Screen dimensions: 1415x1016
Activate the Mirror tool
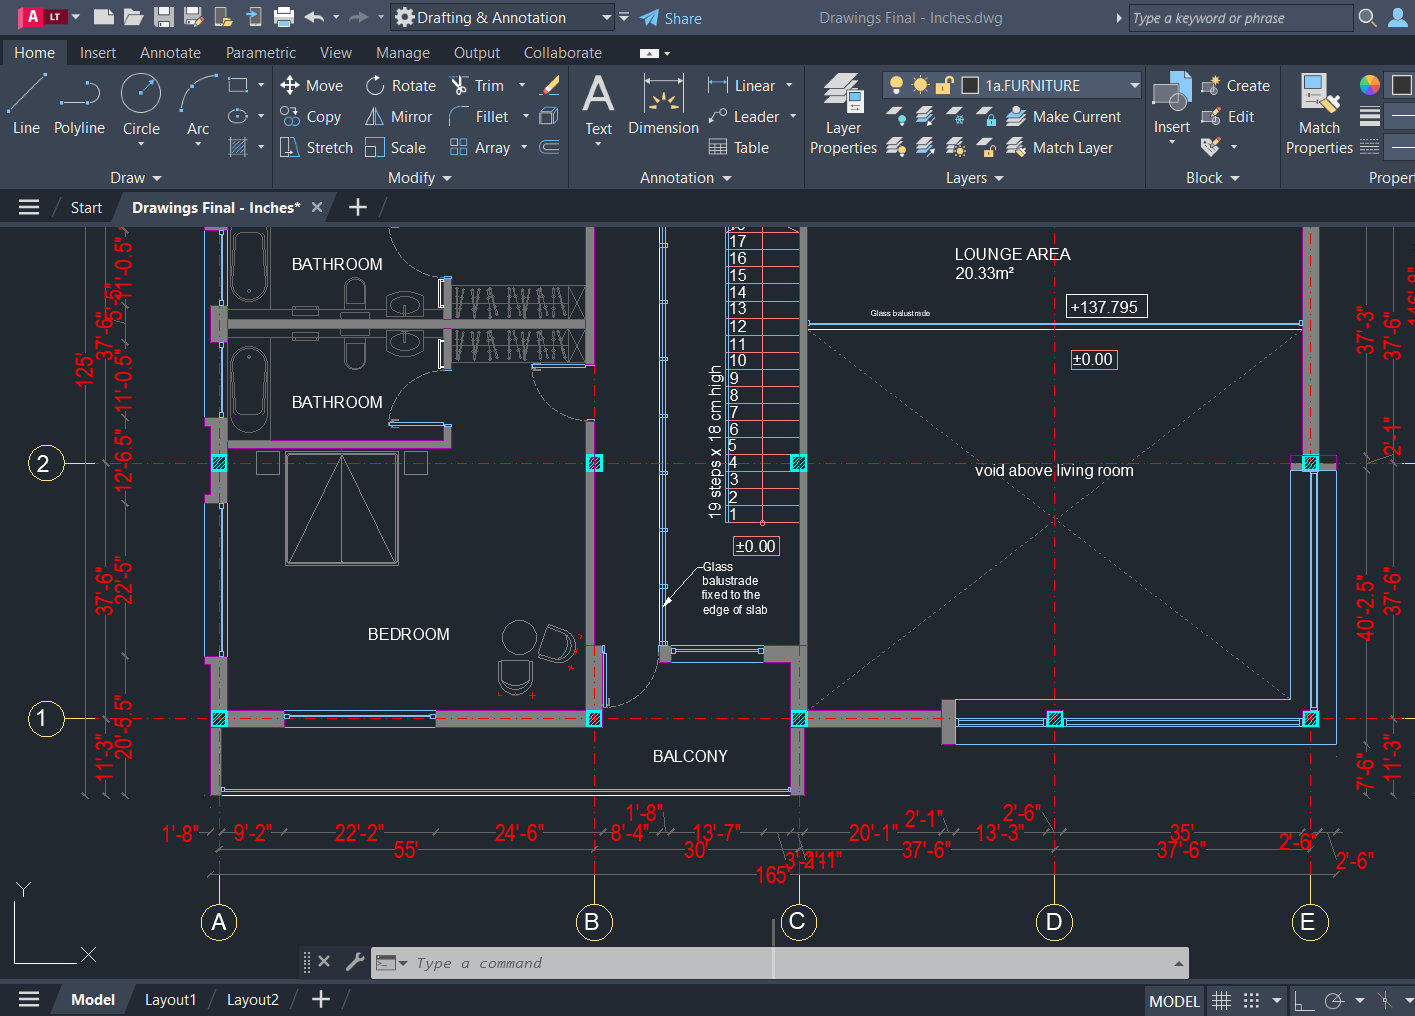[x=399, y=117]
